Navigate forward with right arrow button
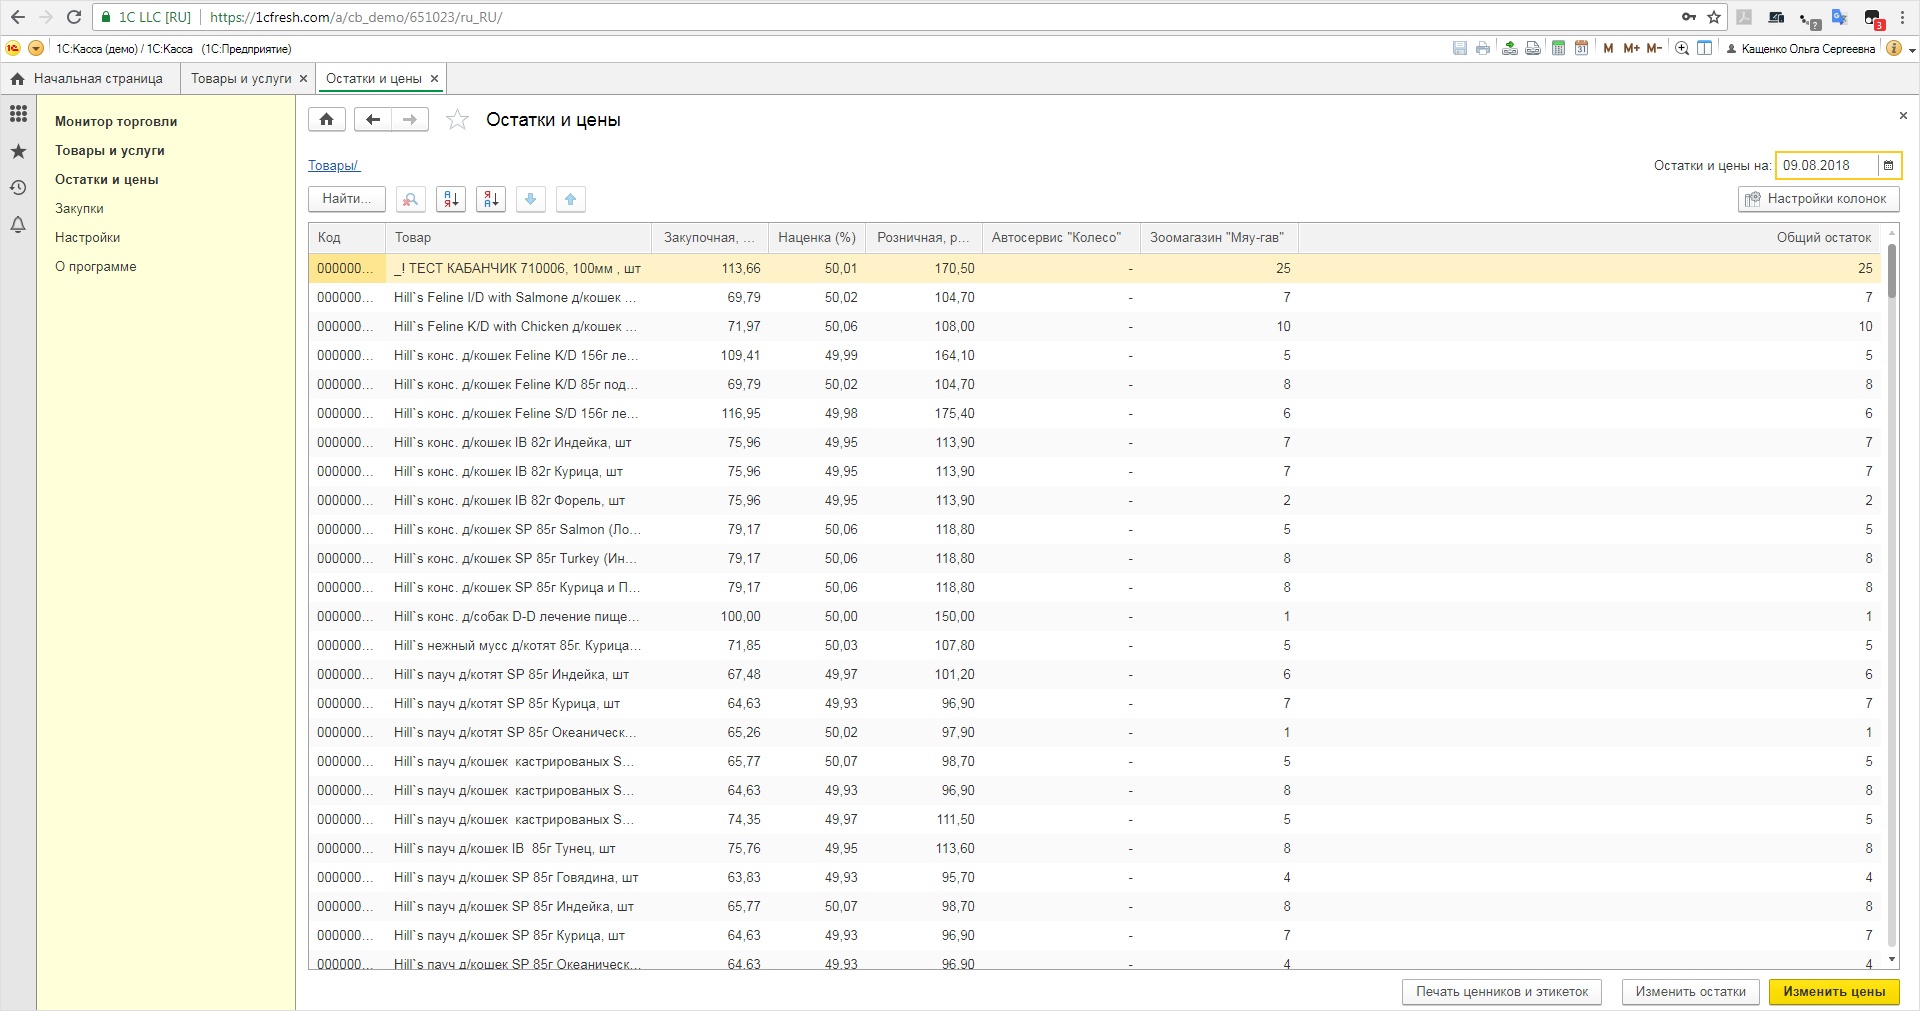The image size is (1920, 1011). coord(410,120)
